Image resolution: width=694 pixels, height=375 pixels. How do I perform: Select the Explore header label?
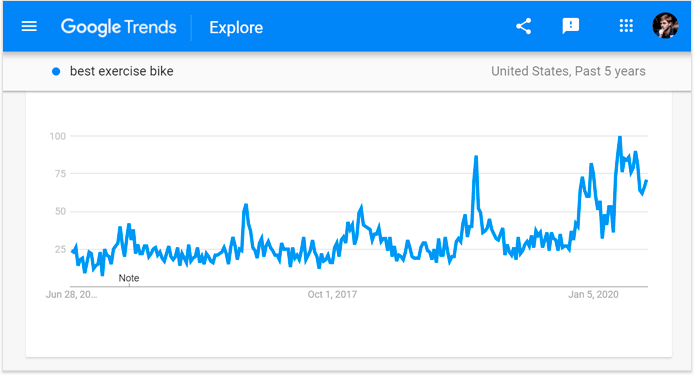tap(236, 27)
